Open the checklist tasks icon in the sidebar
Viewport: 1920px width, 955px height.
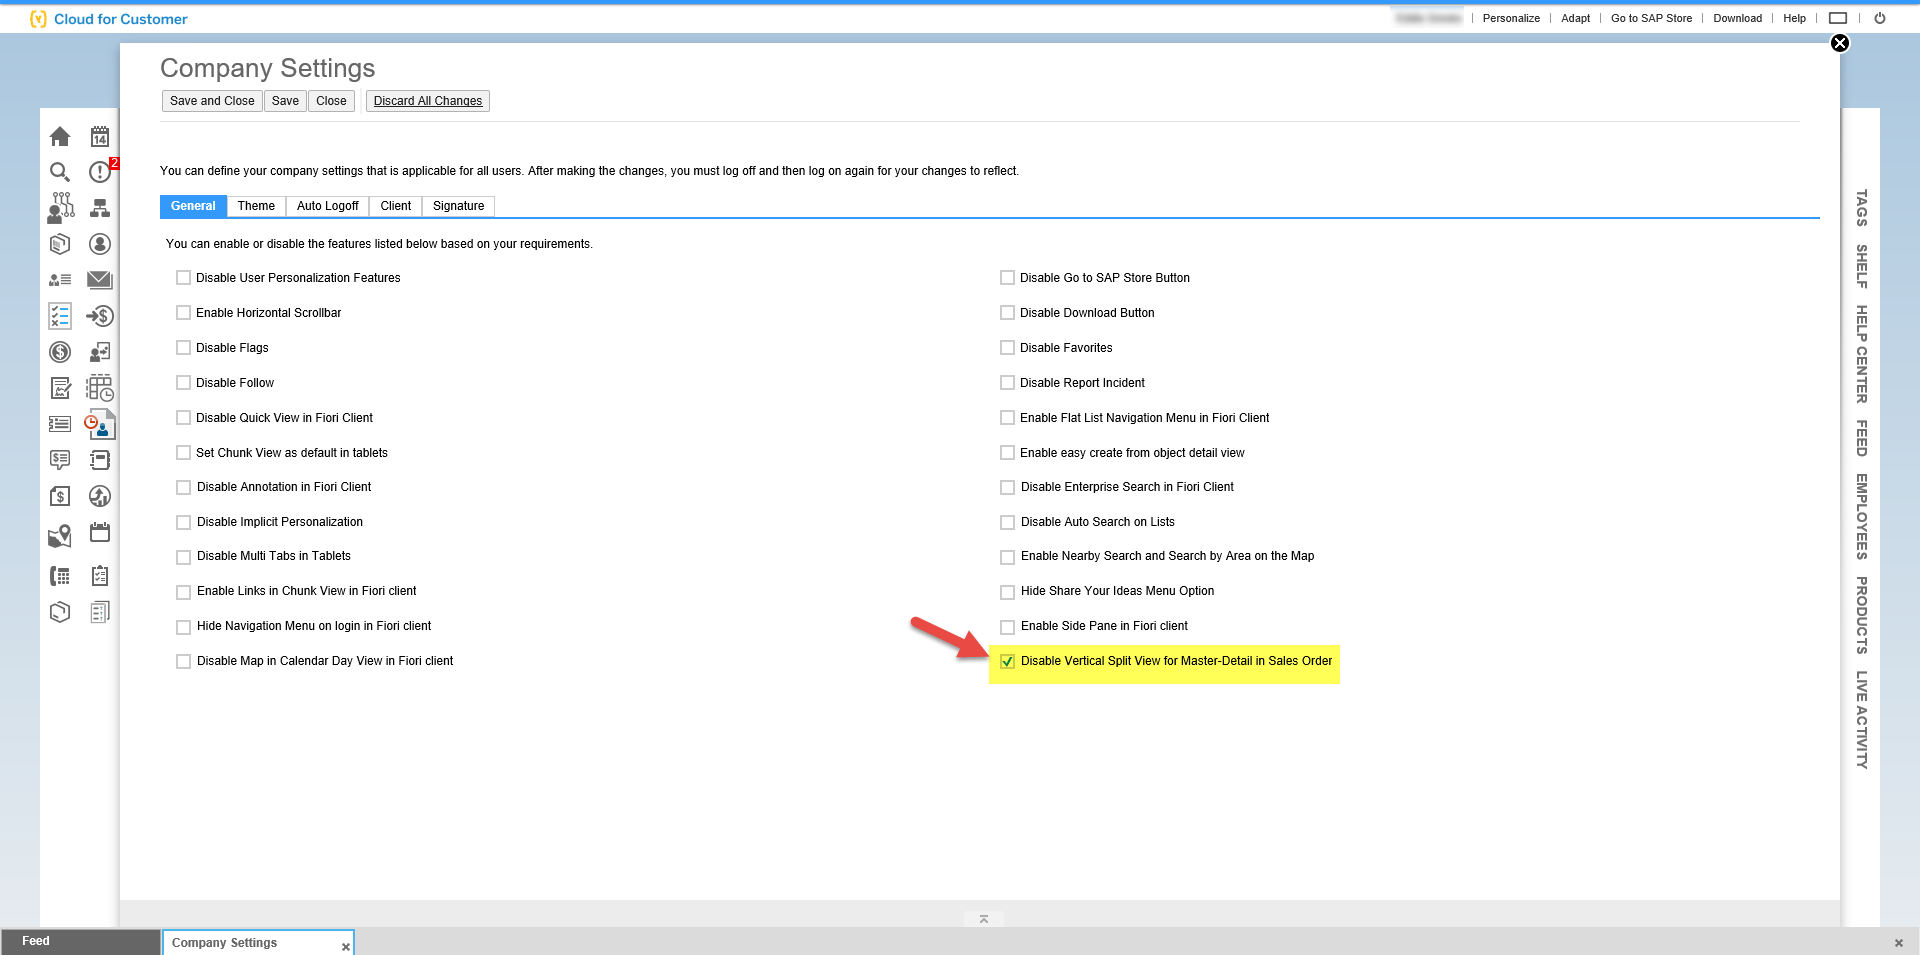click(60, 316)
